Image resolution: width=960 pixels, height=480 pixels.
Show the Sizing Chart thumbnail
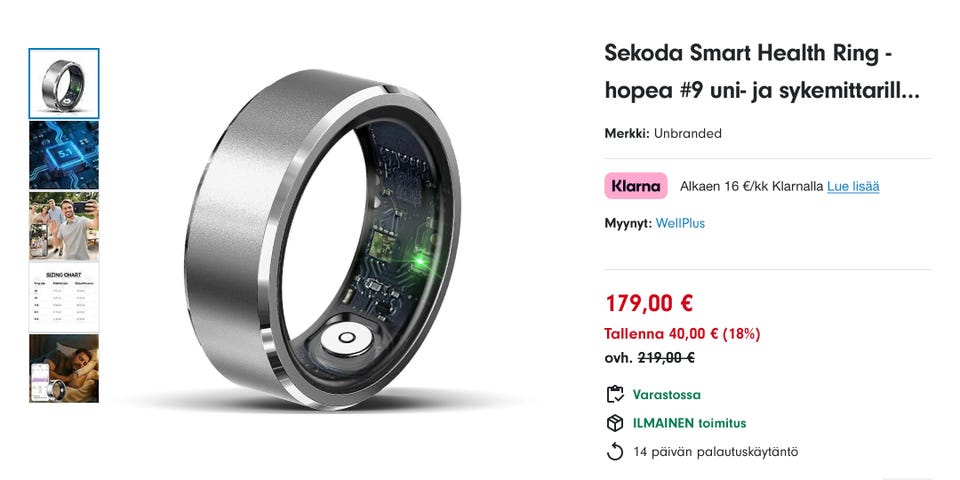coord(64,297)
